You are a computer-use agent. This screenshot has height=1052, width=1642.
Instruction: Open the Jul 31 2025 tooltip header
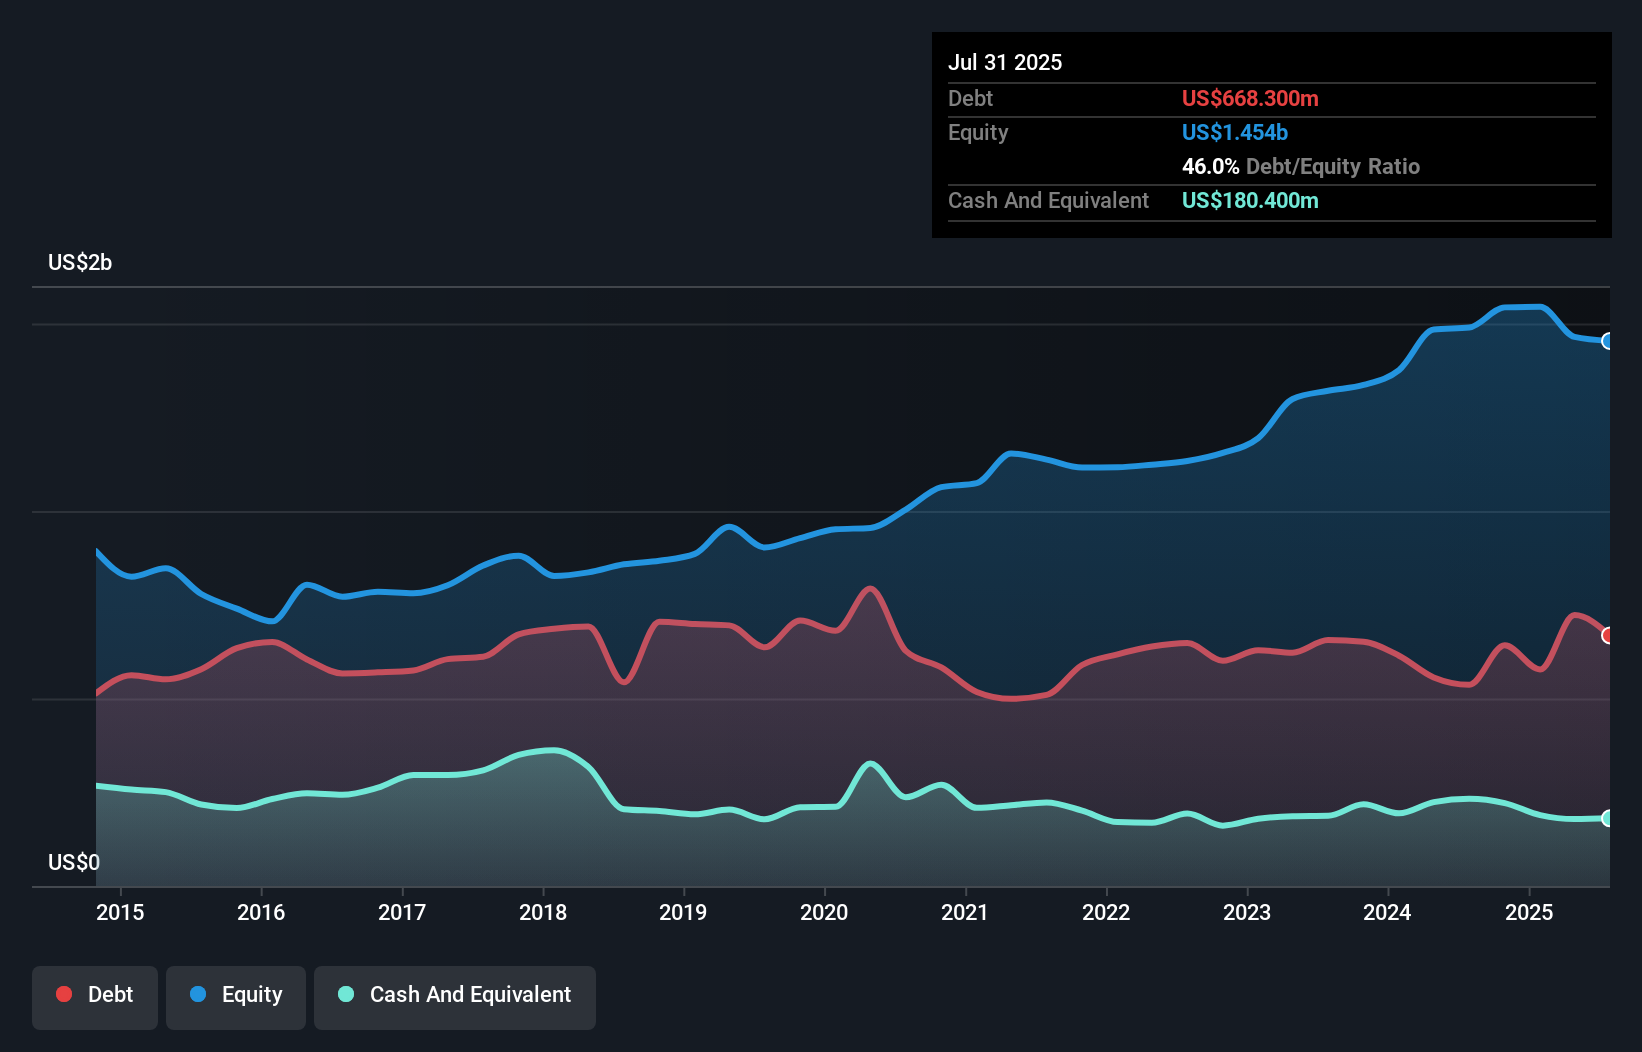click(1005, 62)
